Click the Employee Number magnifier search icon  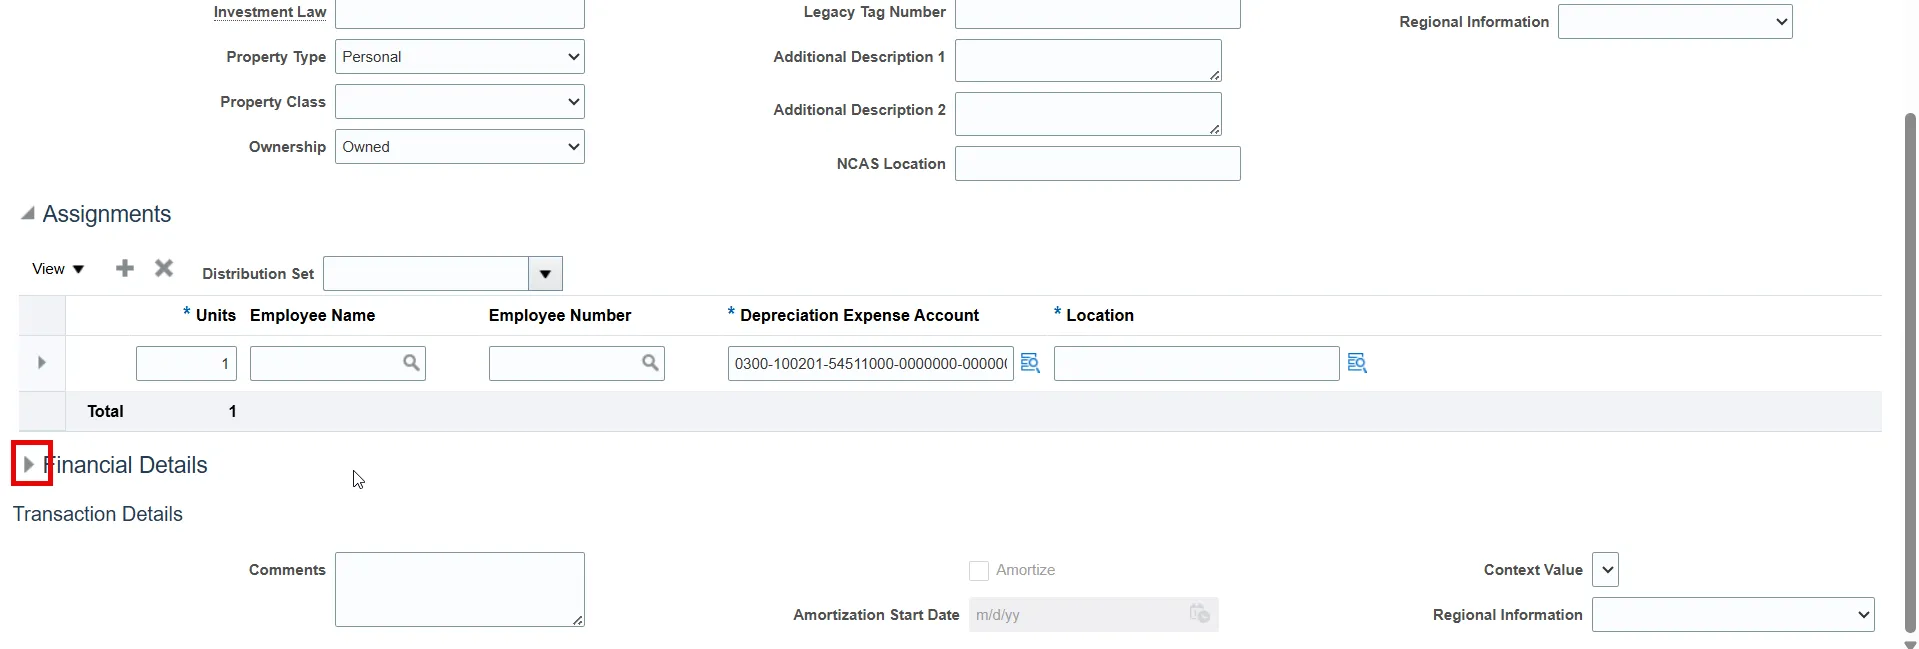[x=650, y=363]
